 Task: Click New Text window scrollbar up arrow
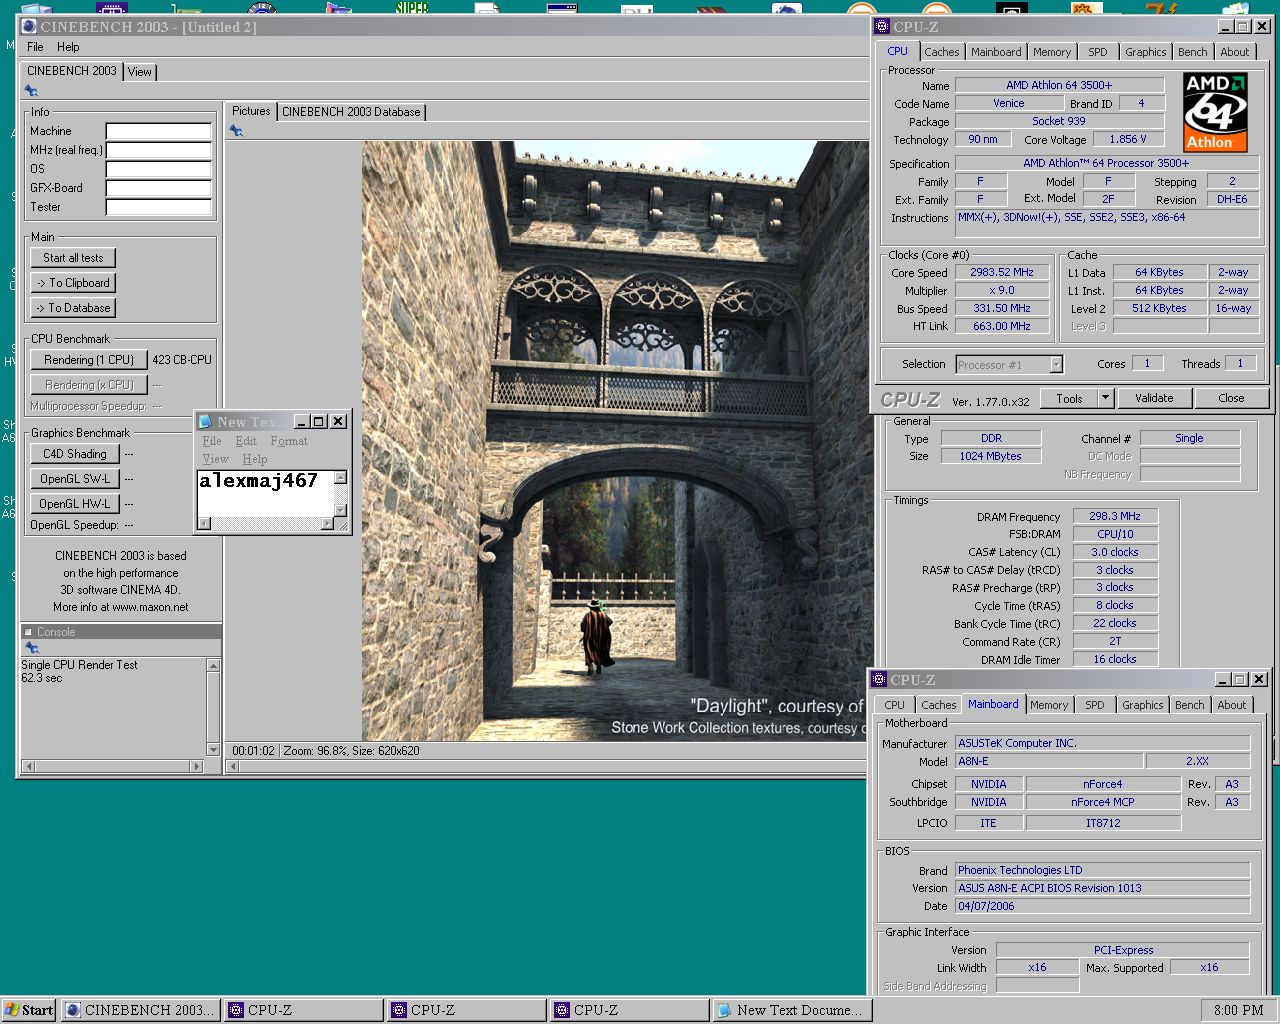(x=341, y=478)
